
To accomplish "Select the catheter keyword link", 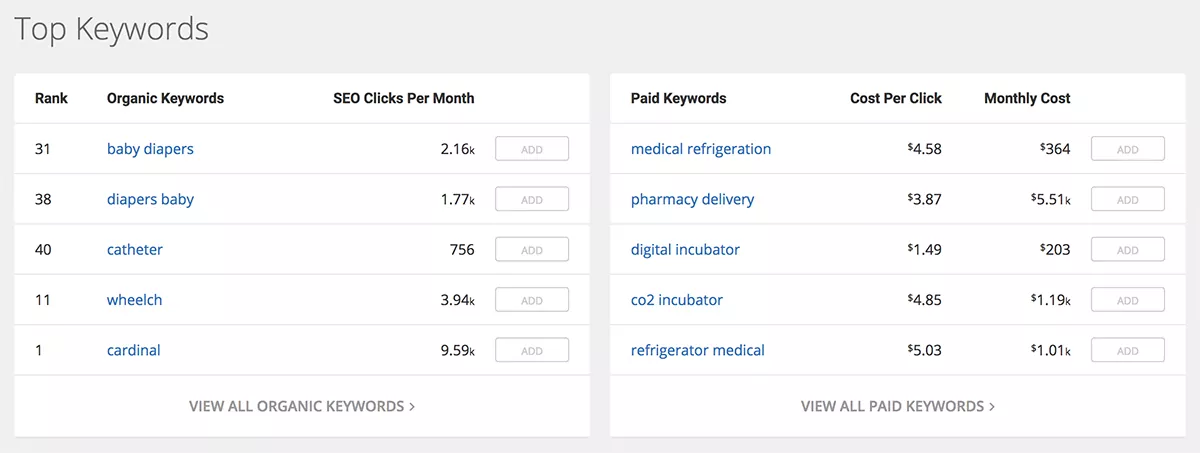I will [x=135, y=250].
